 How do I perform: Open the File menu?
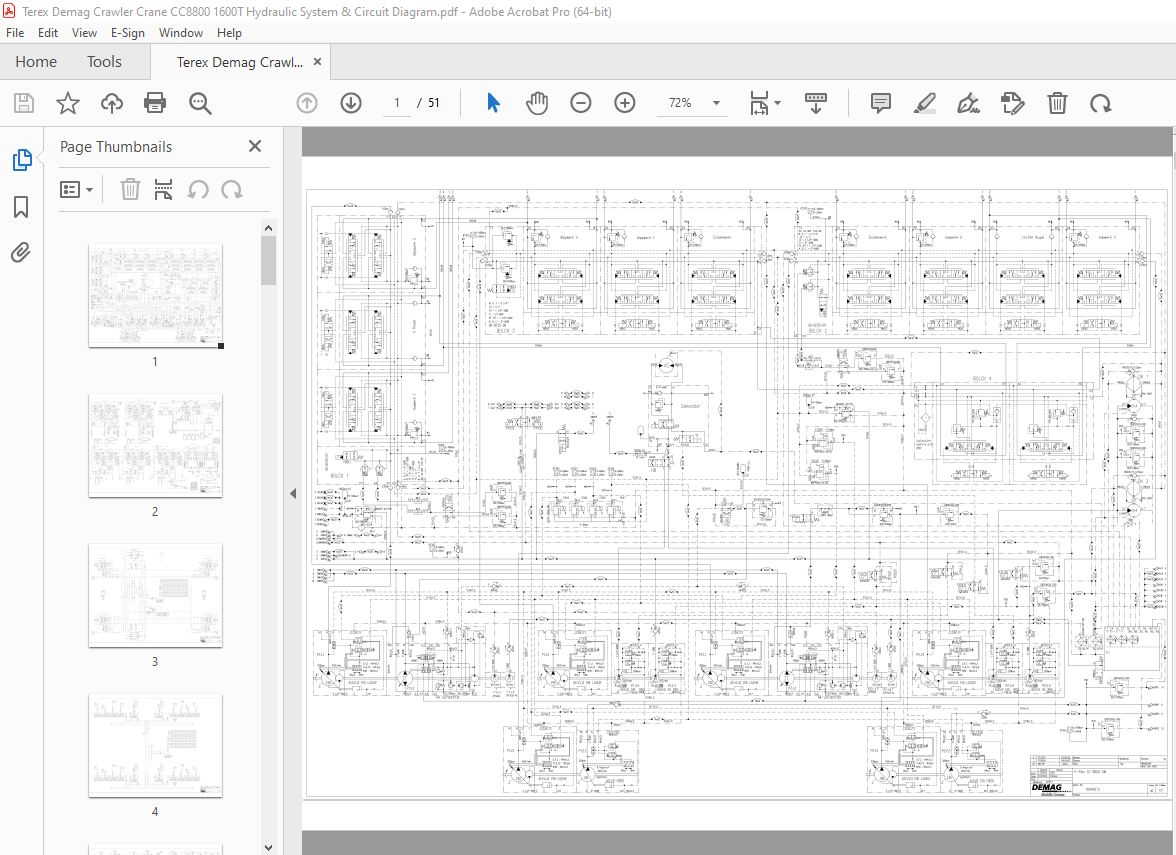15,33
